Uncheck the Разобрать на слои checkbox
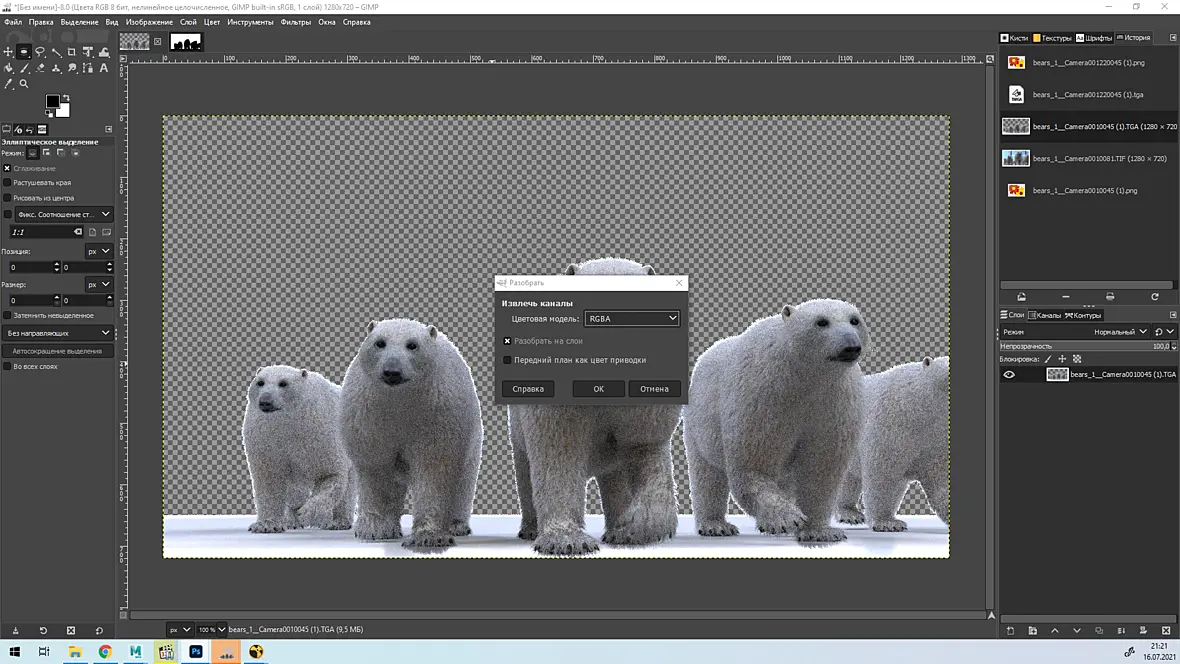The image size is (1180, 664). (507, 341)
